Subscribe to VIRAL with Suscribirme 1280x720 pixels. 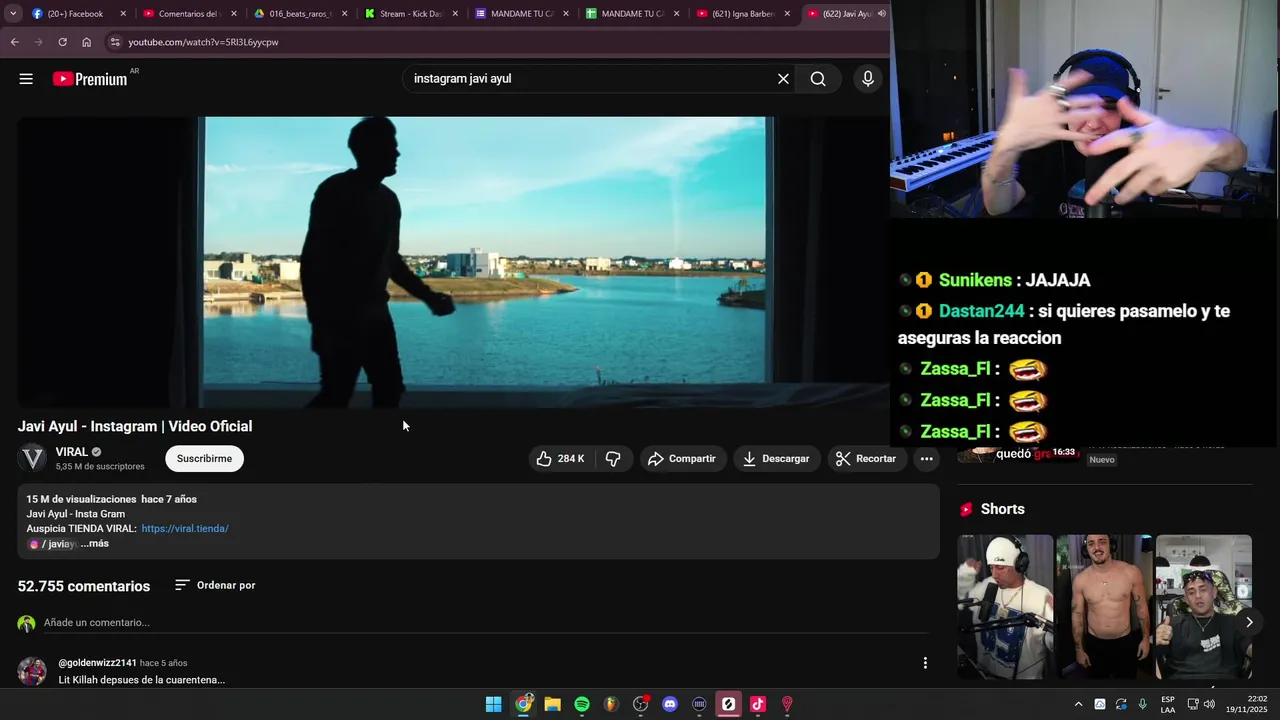point(204,458)
